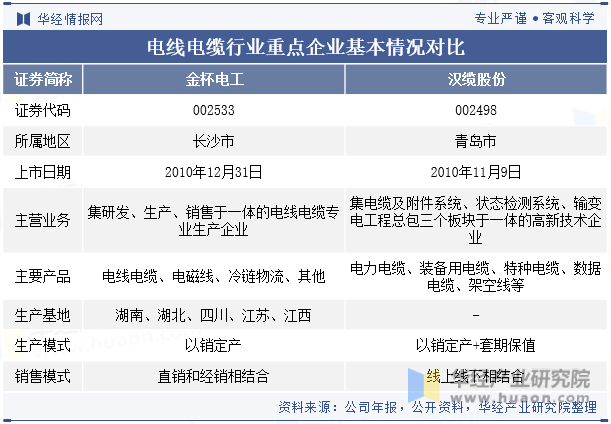Click the 主要产品 row label

click(x=43, y=276)
